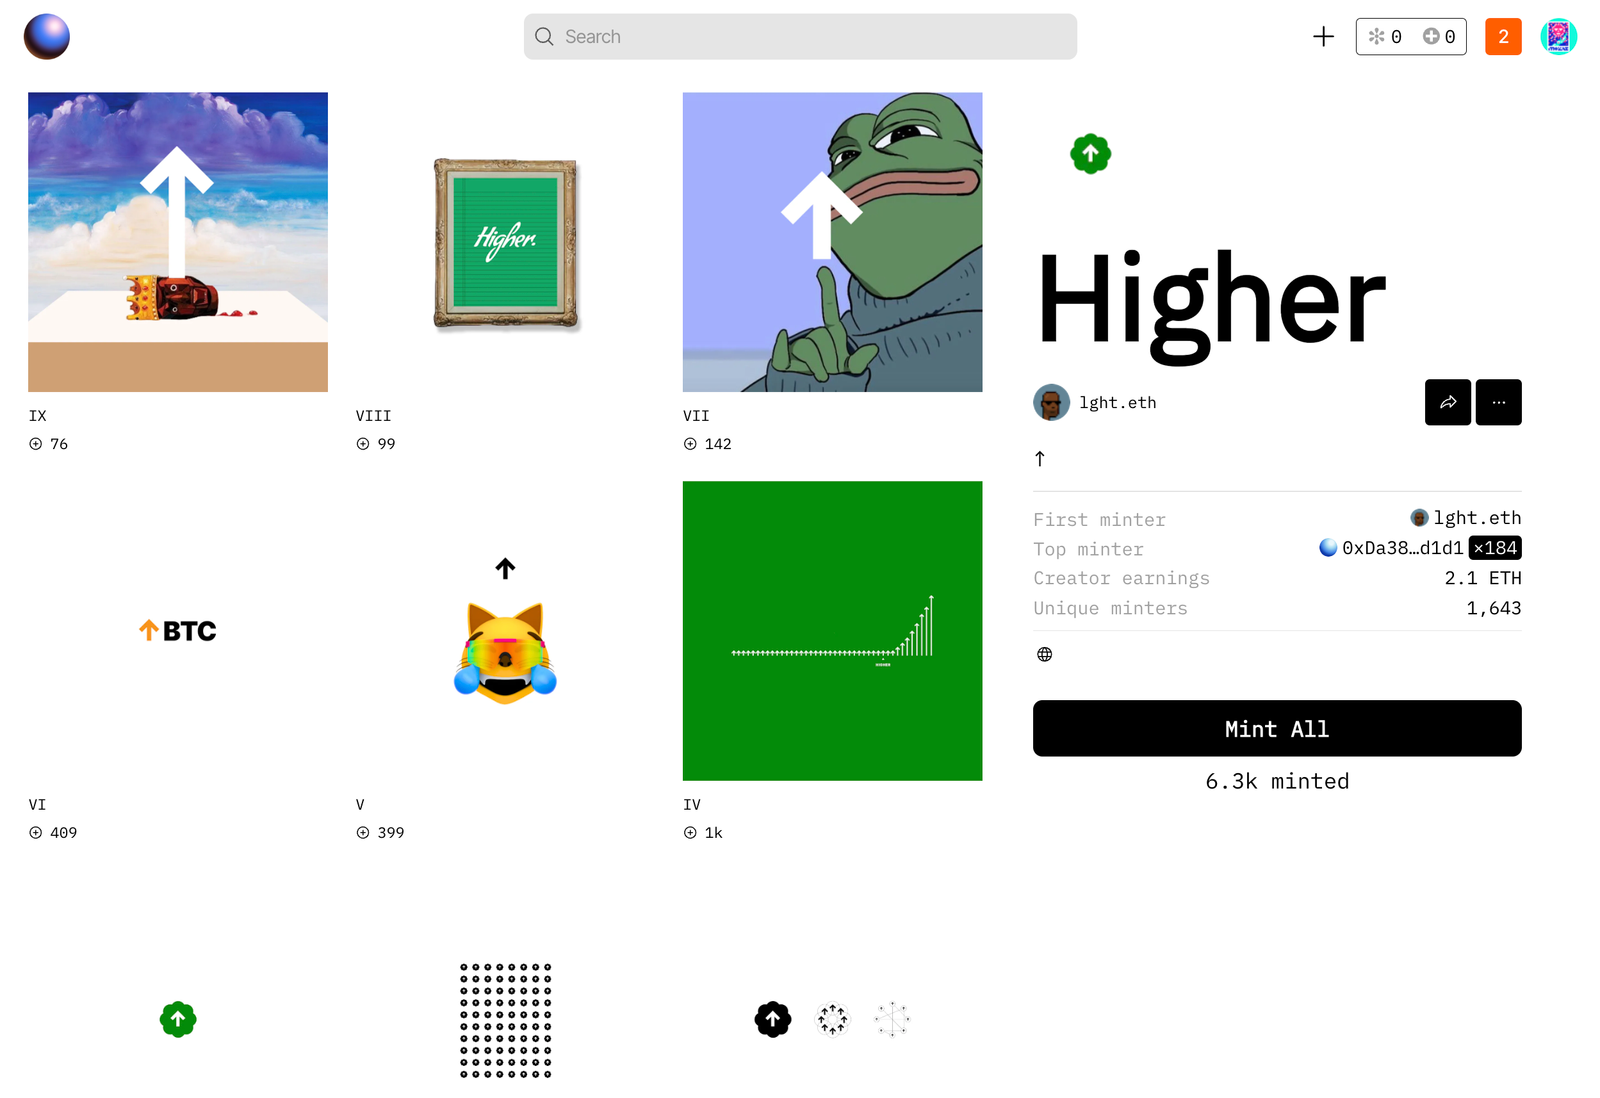1600x1098 pixels.
Task: Click the mint icon under piece IX
Action: tap(36, 444)
